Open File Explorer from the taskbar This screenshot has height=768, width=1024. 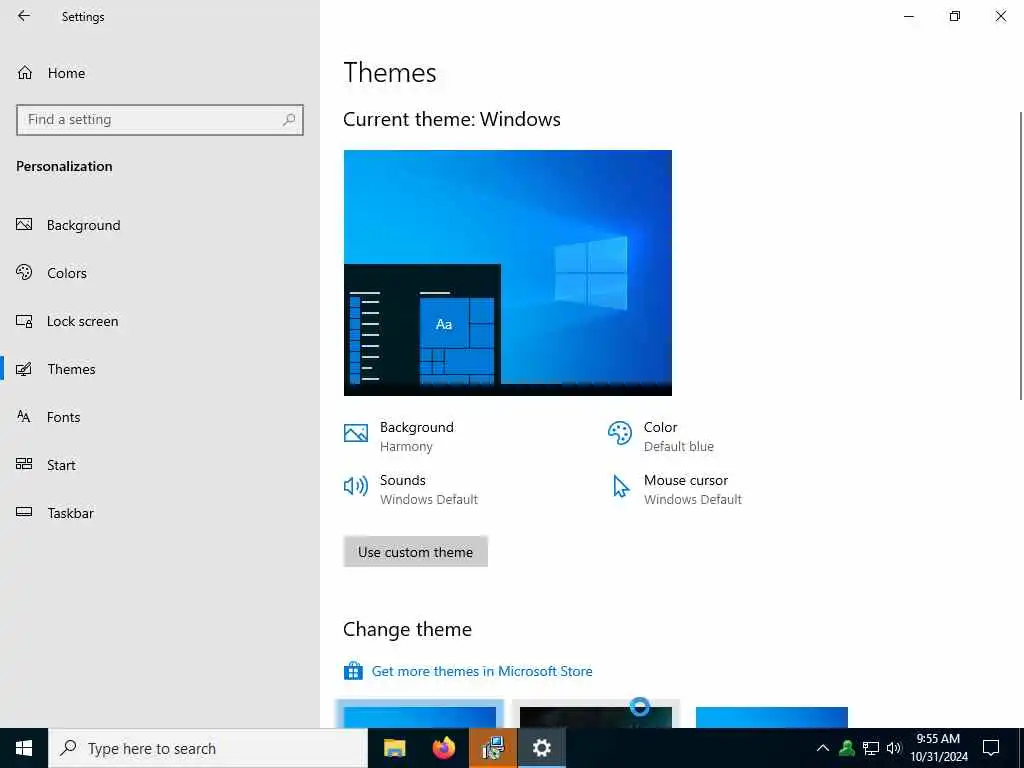point(394,748)
